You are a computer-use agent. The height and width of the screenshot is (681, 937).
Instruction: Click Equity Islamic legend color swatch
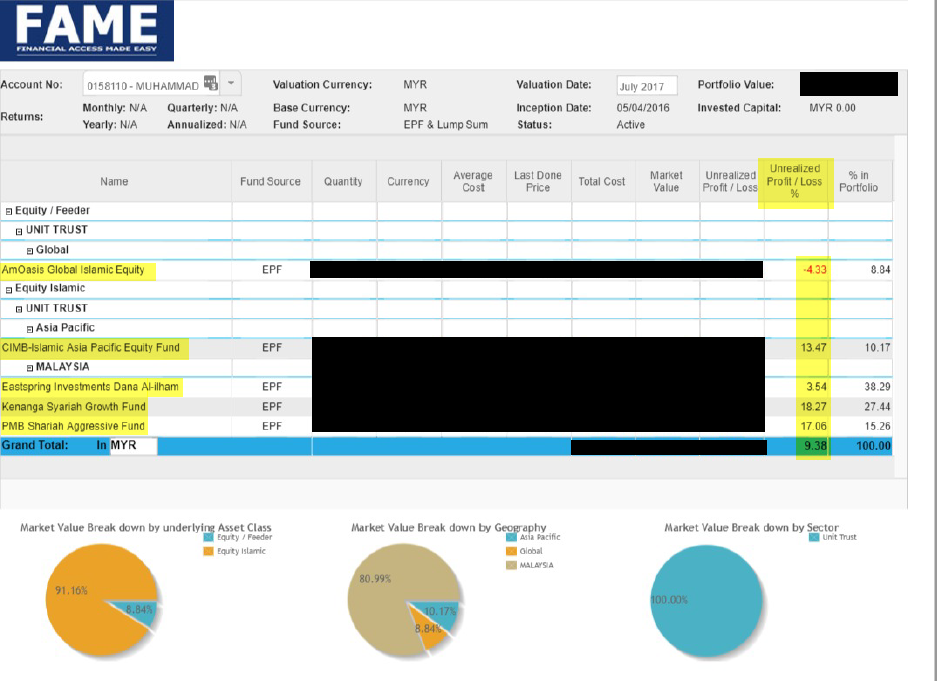pyautogui.click(x=209, y=551)
